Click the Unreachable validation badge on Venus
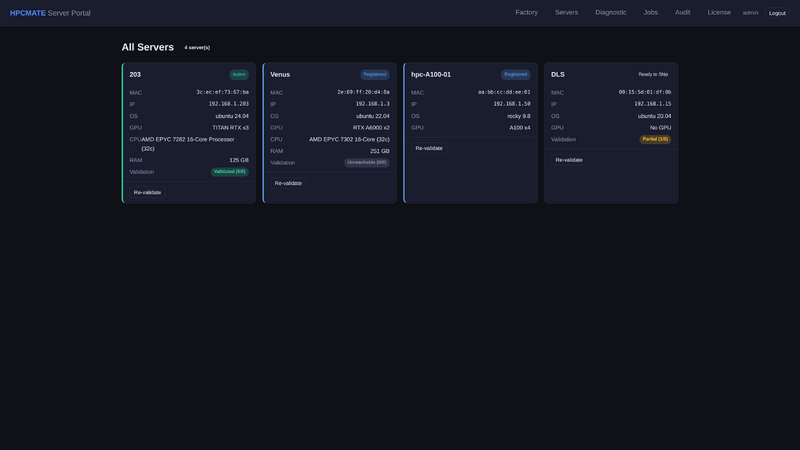Screen dimensions: 800x450 (366, 163)
